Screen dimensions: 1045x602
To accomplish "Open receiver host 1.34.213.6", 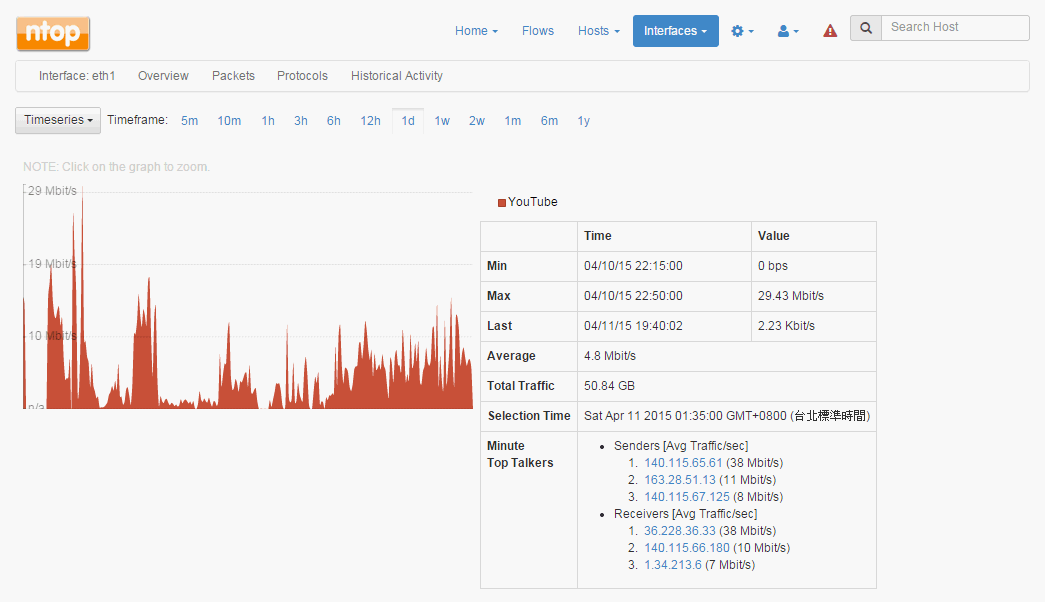I will (672, 565).
